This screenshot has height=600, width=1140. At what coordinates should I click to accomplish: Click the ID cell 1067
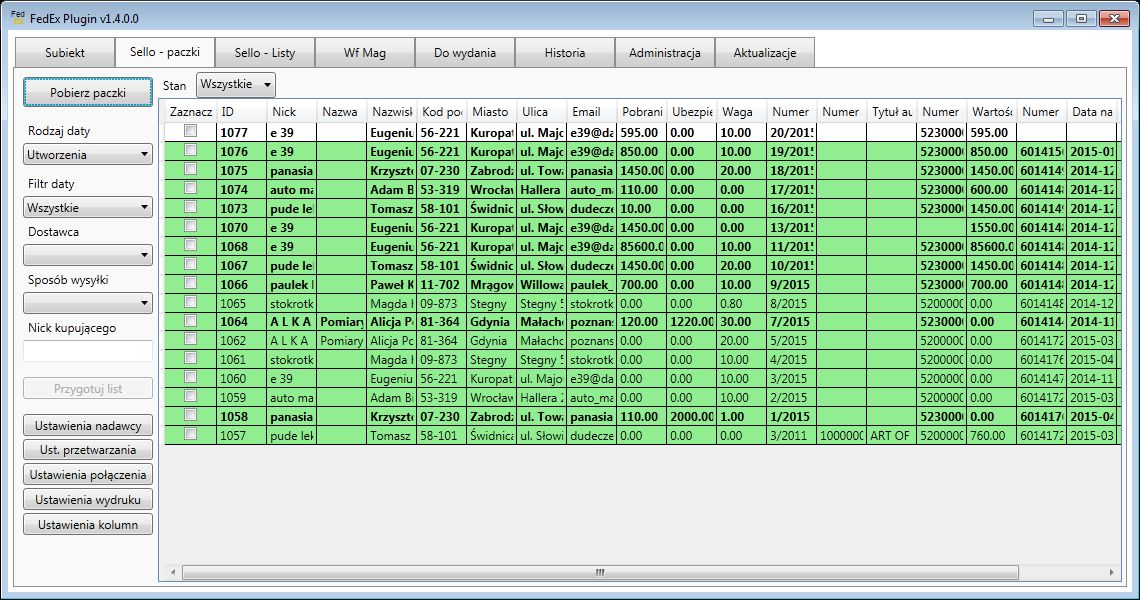click(x=241, y=265)
